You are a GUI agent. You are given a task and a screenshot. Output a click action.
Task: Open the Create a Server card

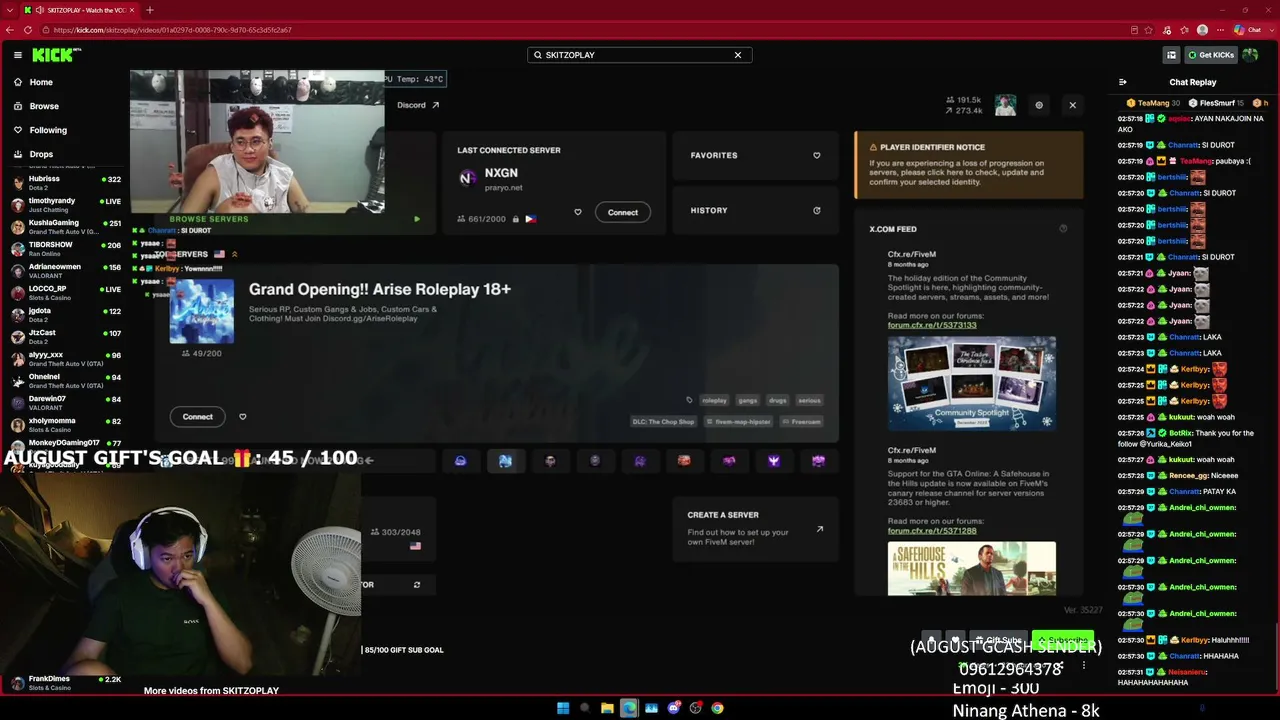pyautogui.click(x=755, y=529)
